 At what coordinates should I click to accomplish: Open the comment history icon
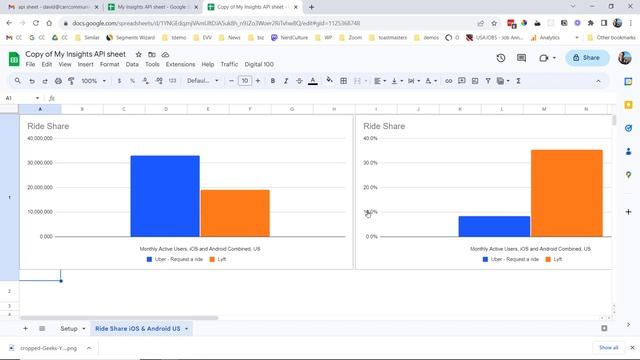[x=521, y=58]
